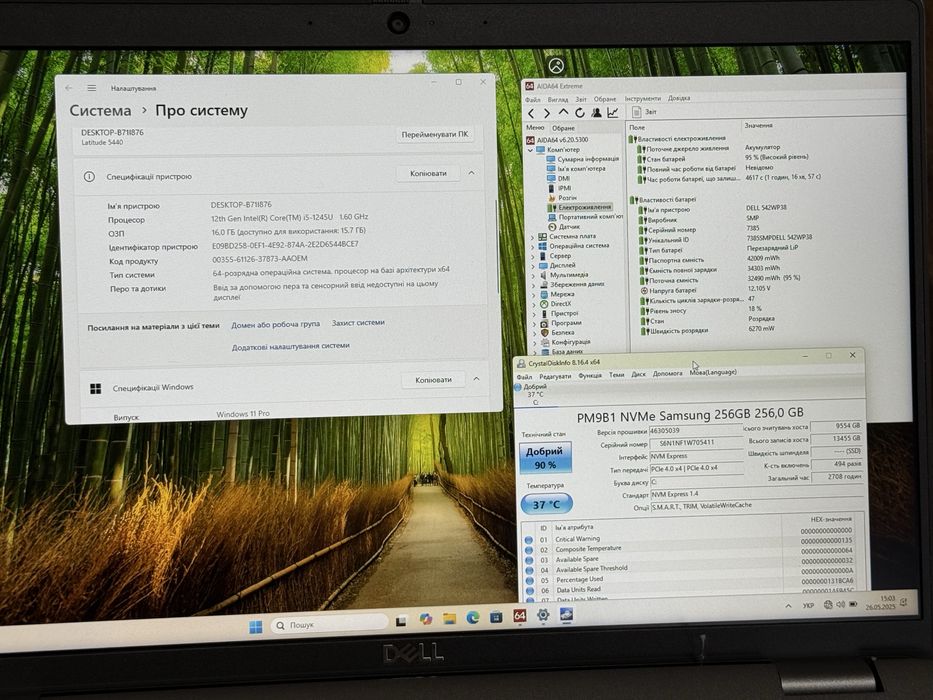
Task: Open AIDA64 Вигляд menu
Action: tap(558, 99)
